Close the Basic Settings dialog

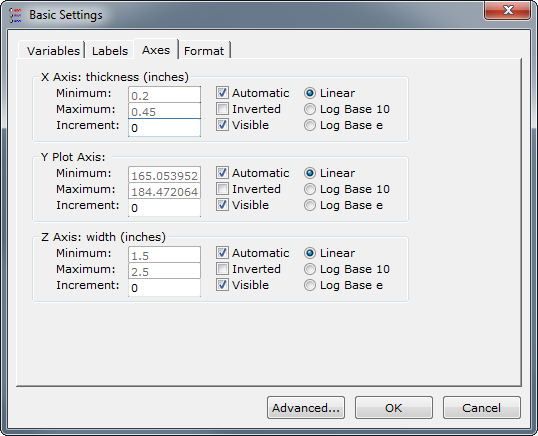tap(507, 10)
